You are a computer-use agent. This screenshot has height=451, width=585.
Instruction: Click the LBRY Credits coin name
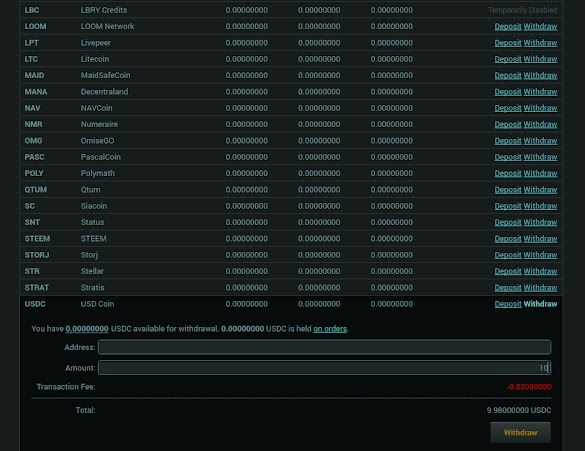click(104, 10)
